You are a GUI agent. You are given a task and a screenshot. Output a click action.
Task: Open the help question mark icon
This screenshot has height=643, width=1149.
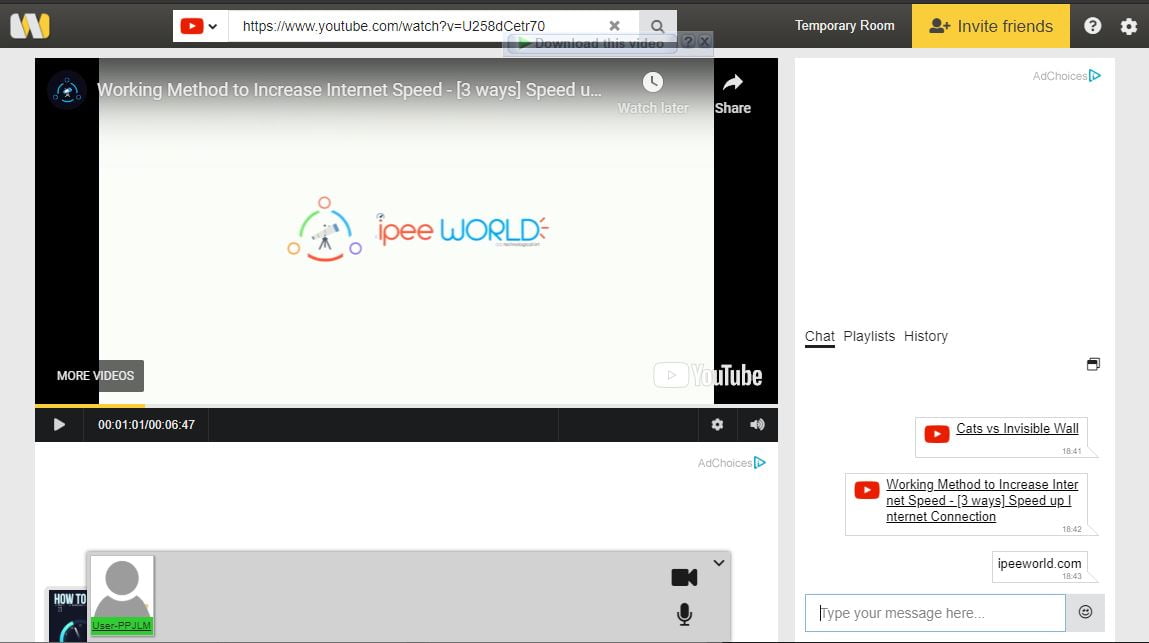click(x=1093, y=26)
